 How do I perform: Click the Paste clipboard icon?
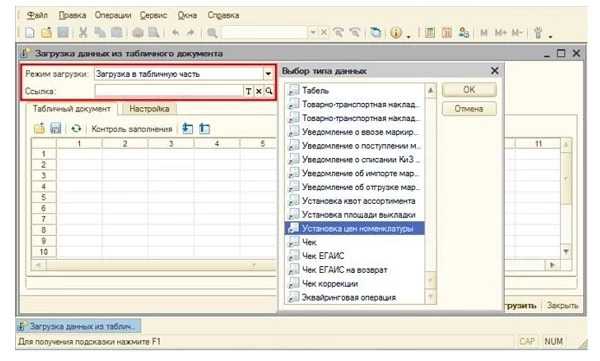(x=116, y=33)
